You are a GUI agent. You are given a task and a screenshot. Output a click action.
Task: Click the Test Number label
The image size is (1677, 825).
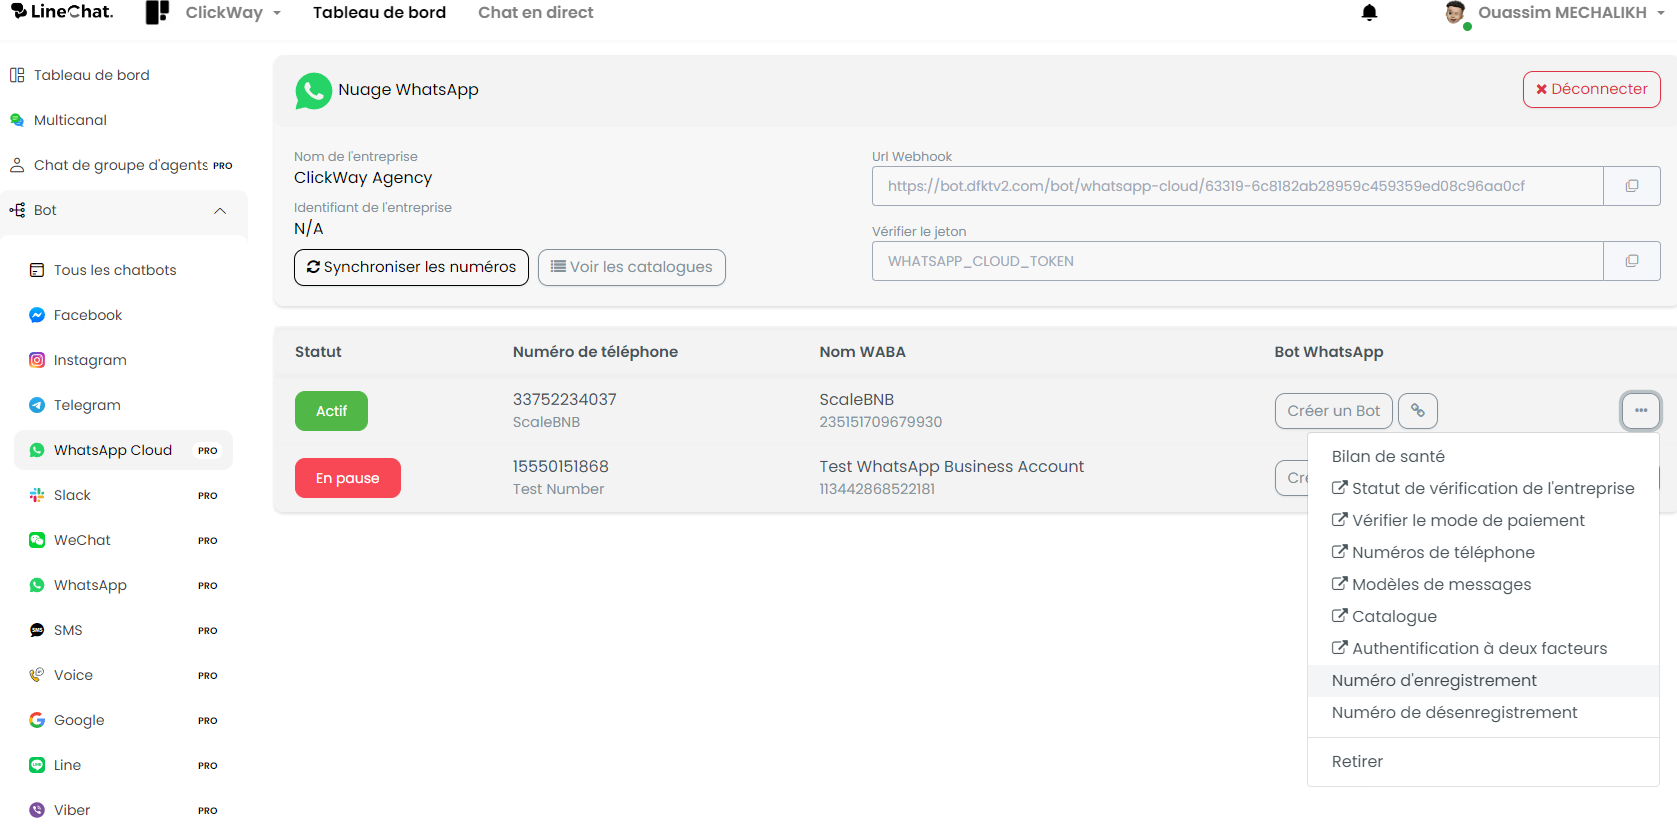tap(559, 489)
